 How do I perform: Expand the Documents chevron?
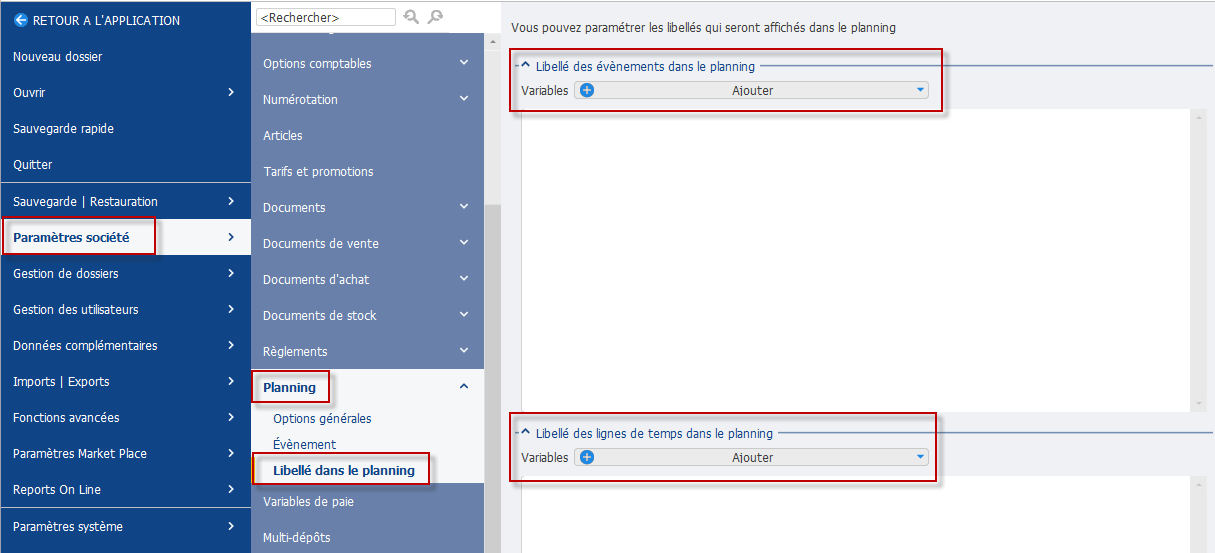463,207
